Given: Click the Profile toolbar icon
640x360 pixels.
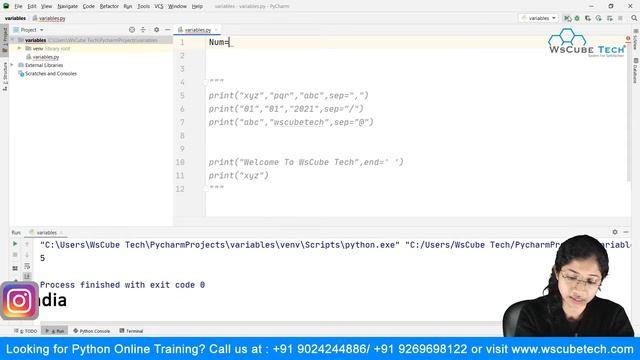Looking at the screenshot, I should point(598,18).
